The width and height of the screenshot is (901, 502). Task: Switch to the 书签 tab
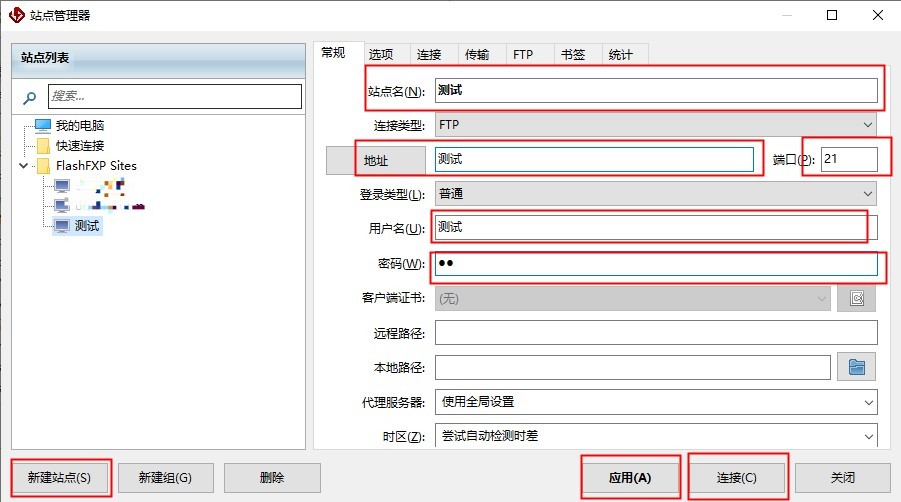coord(573,55)
